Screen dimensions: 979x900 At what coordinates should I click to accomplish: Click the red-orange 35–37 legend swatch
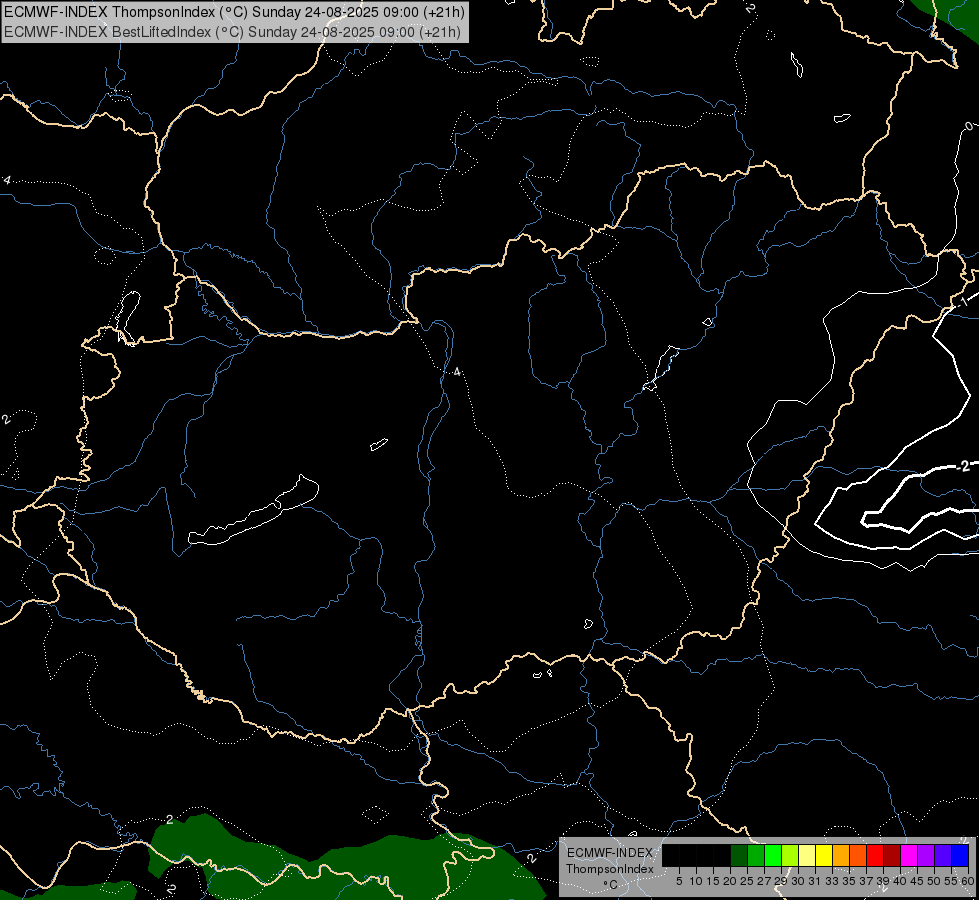(858, 855)
